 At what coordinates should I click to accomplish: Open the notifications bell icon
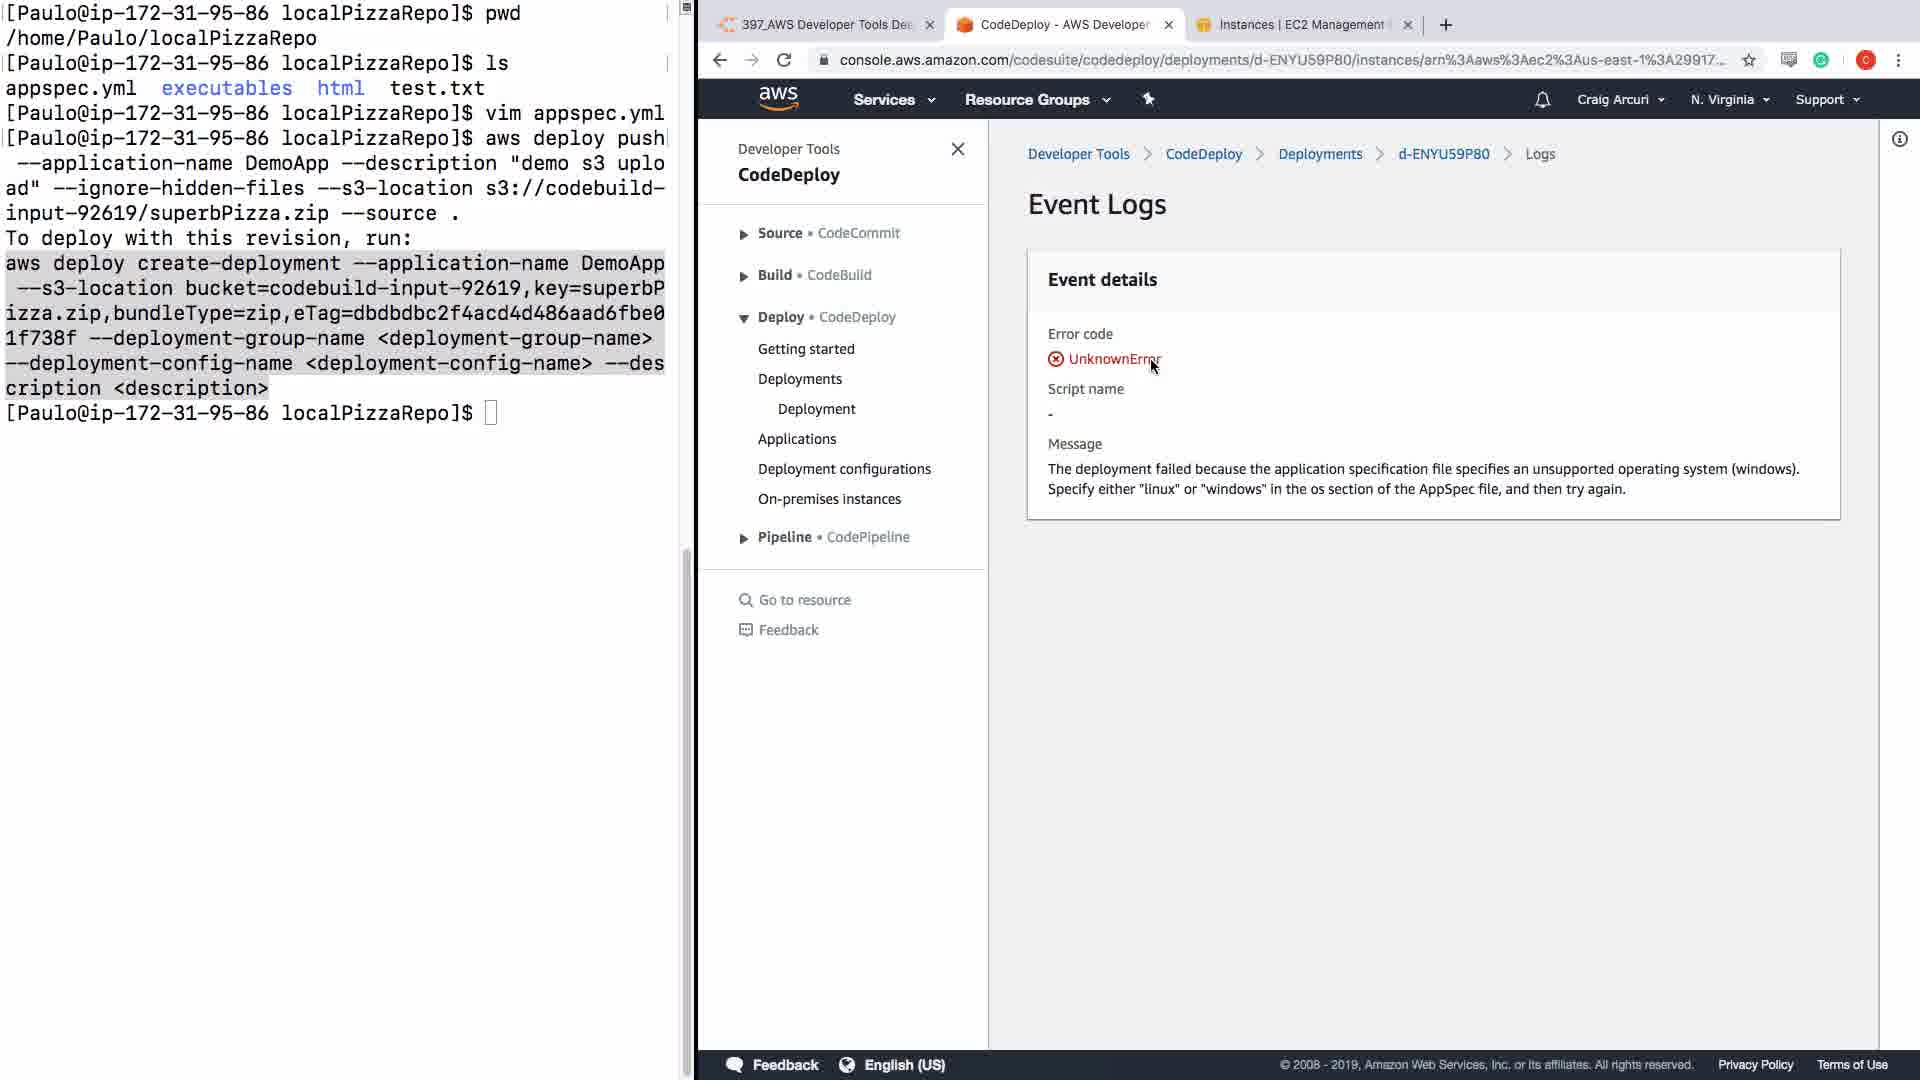point(1542,100)
